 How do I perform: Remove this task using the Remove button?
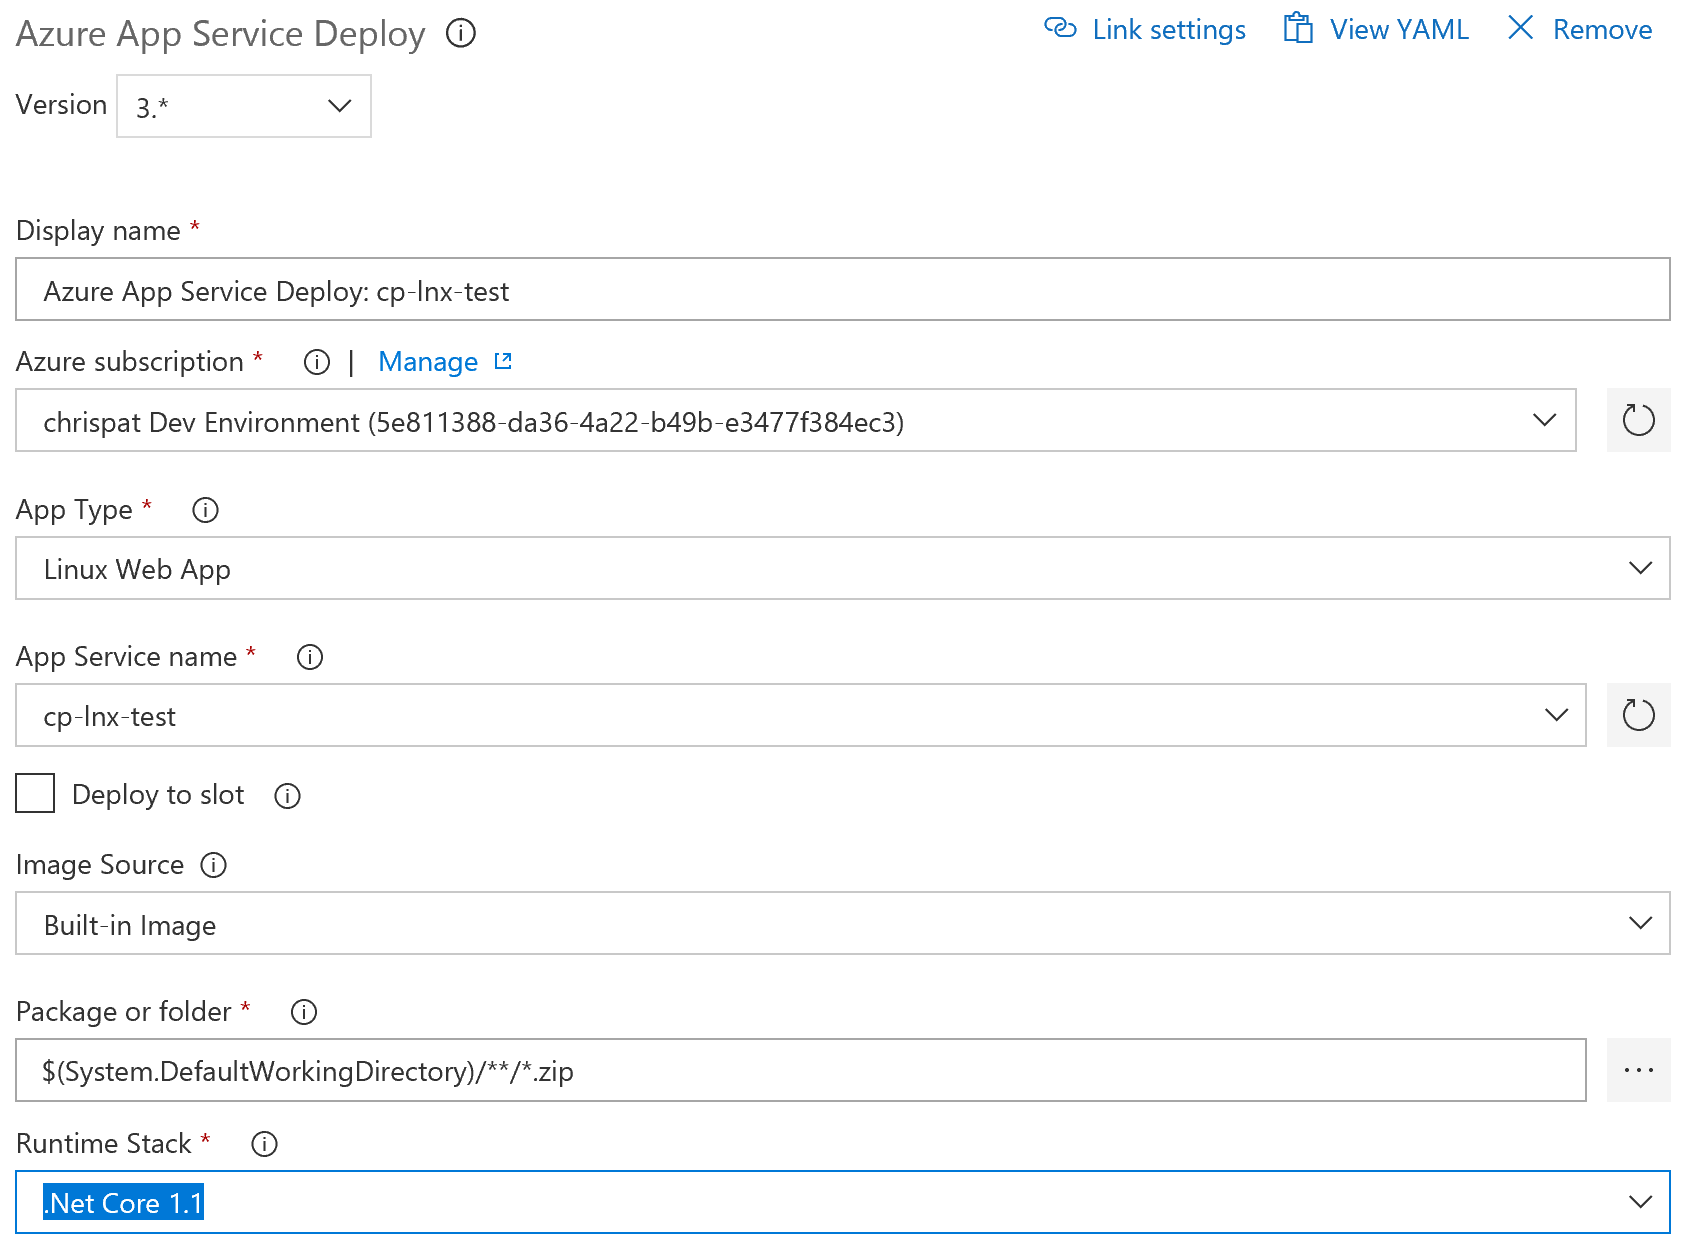pyautogui.click(x=1580, y=30)
